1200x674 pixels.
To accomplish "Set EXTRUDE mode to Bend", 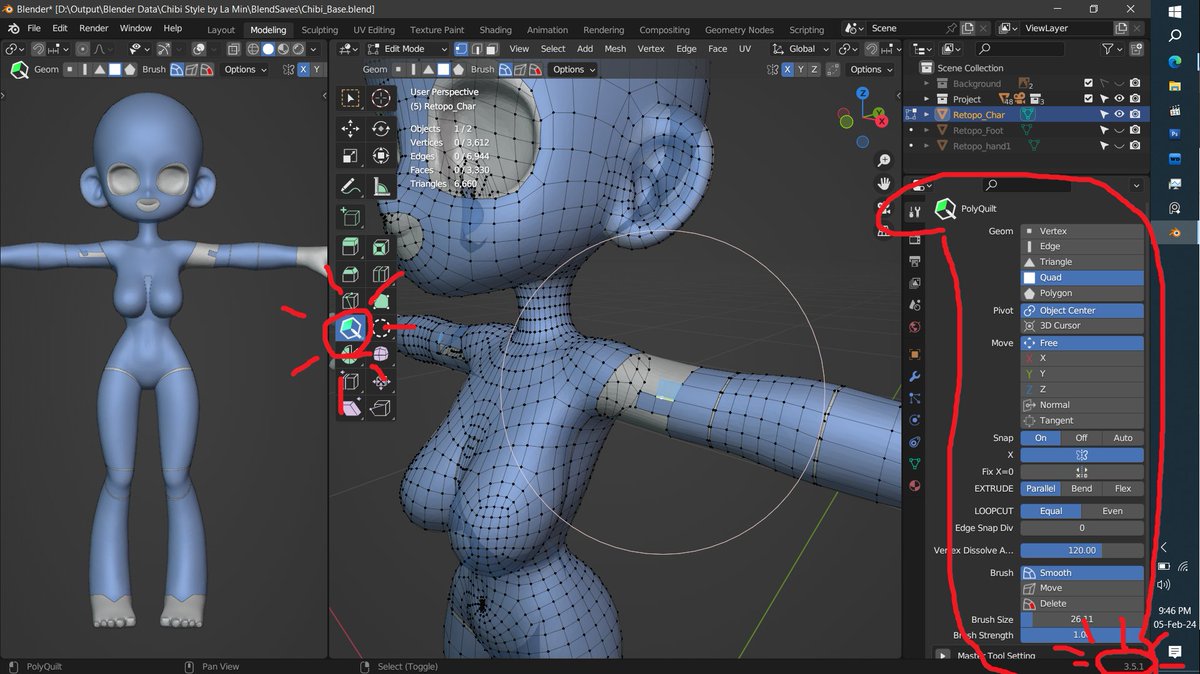I will (1081, 489).
